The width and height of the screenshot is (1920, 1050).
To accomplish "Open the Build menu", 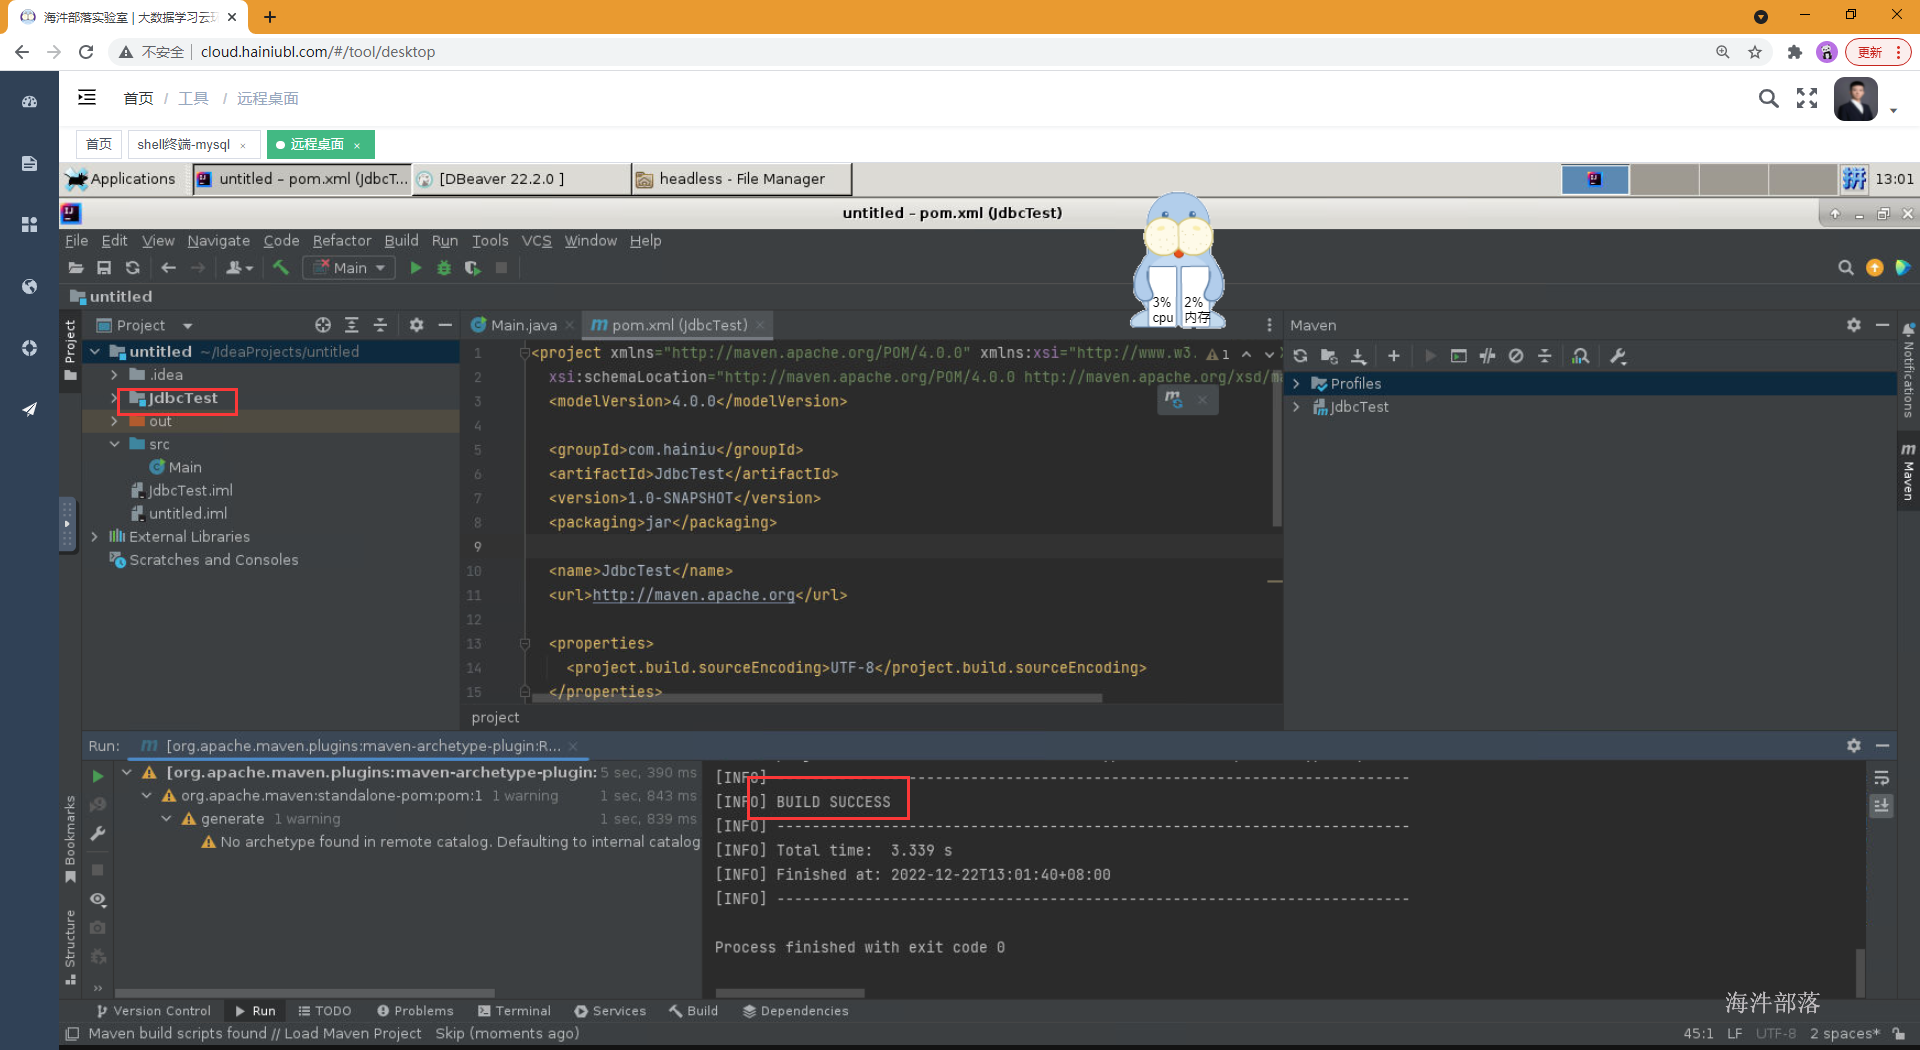I will (401, 240).
